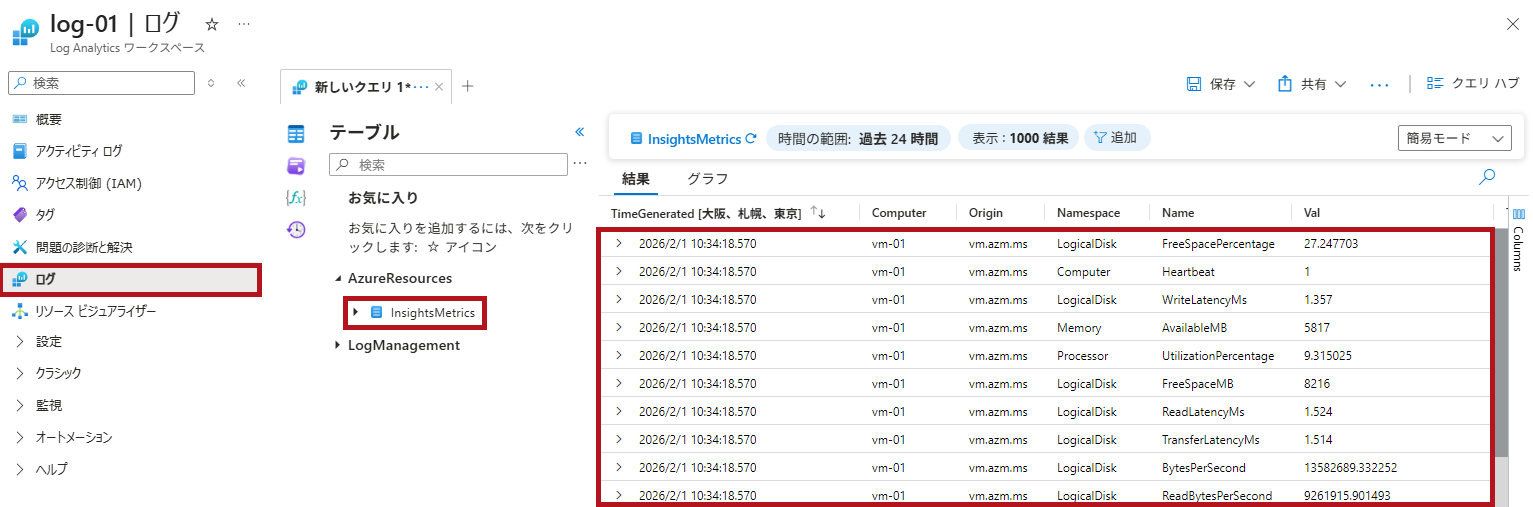Collapse the Tables panel with double chevron
This screenshot has height=507, width=1533.
(579, 132)
